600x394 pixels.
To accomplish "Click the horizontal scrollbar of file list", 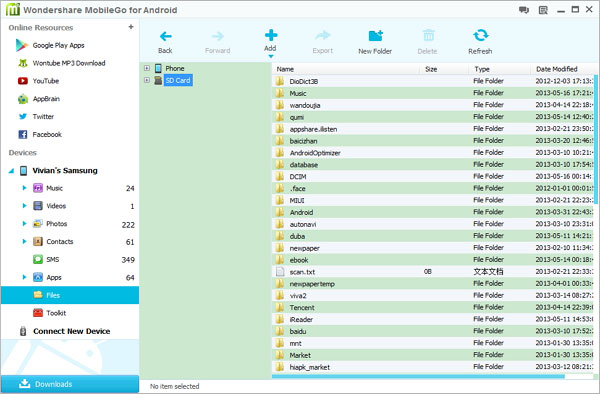I will tap(418, 377).
